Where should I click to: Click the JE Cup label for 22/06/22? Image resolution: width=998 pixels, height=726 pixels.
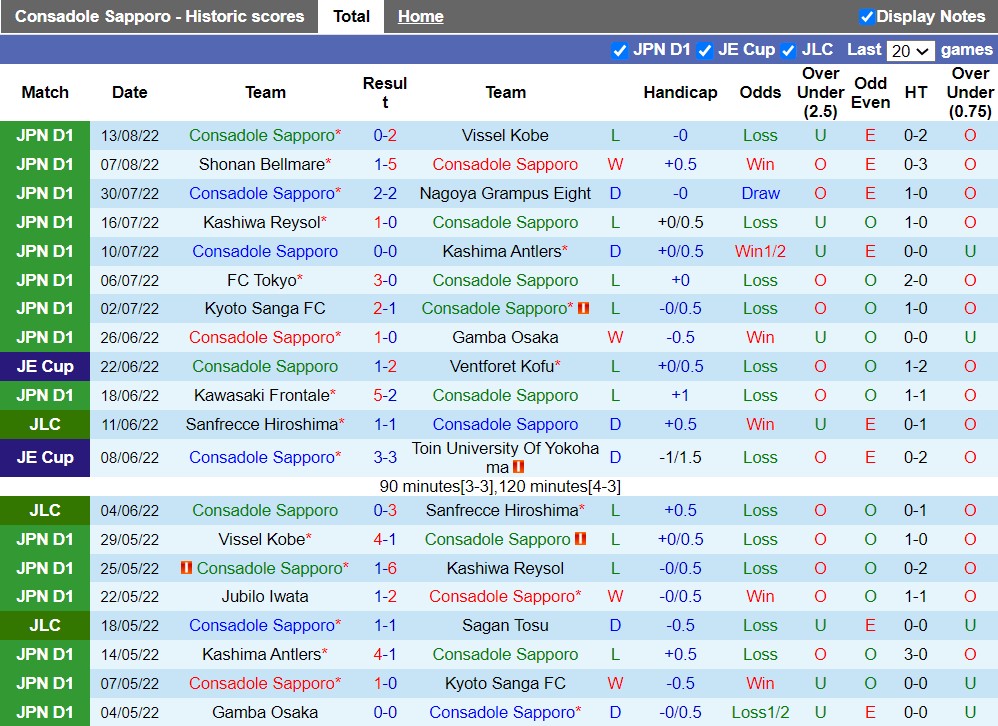pyautogui.click(x=45, y=367)
